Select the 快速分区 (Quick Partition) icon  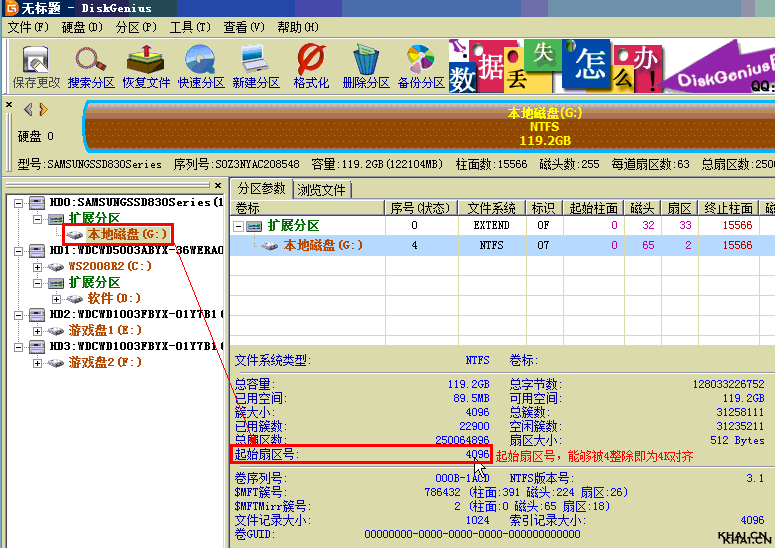click(201, 65)
